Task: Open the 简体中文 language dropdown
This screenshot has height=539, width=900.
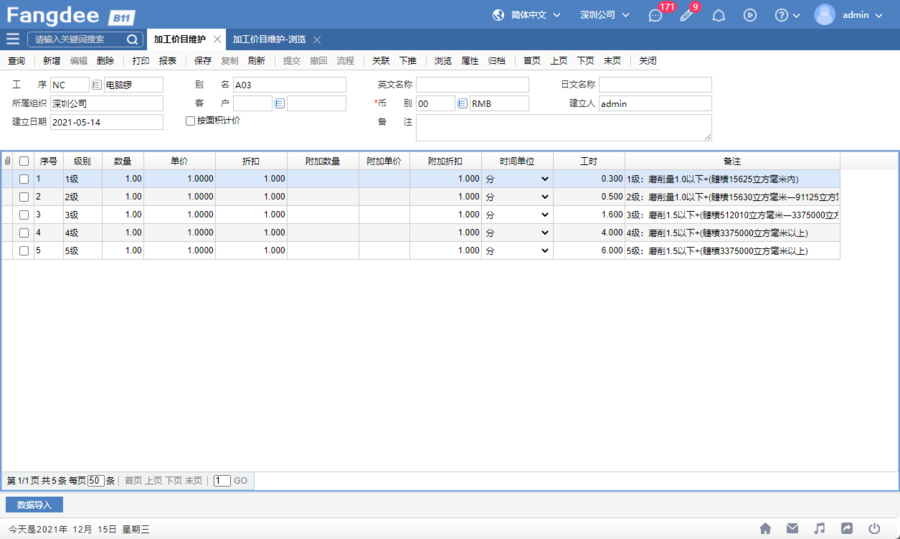Action: [x=535, y=15]
